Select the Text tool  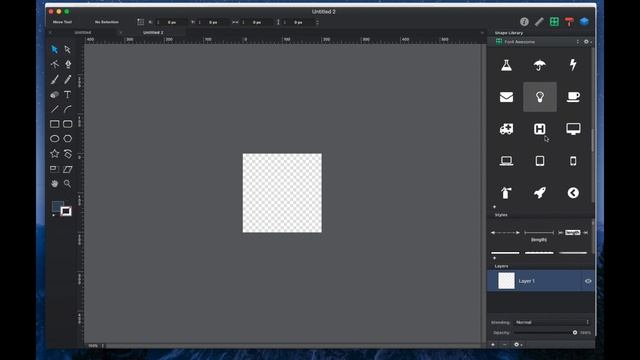click(x=68, y=94)
